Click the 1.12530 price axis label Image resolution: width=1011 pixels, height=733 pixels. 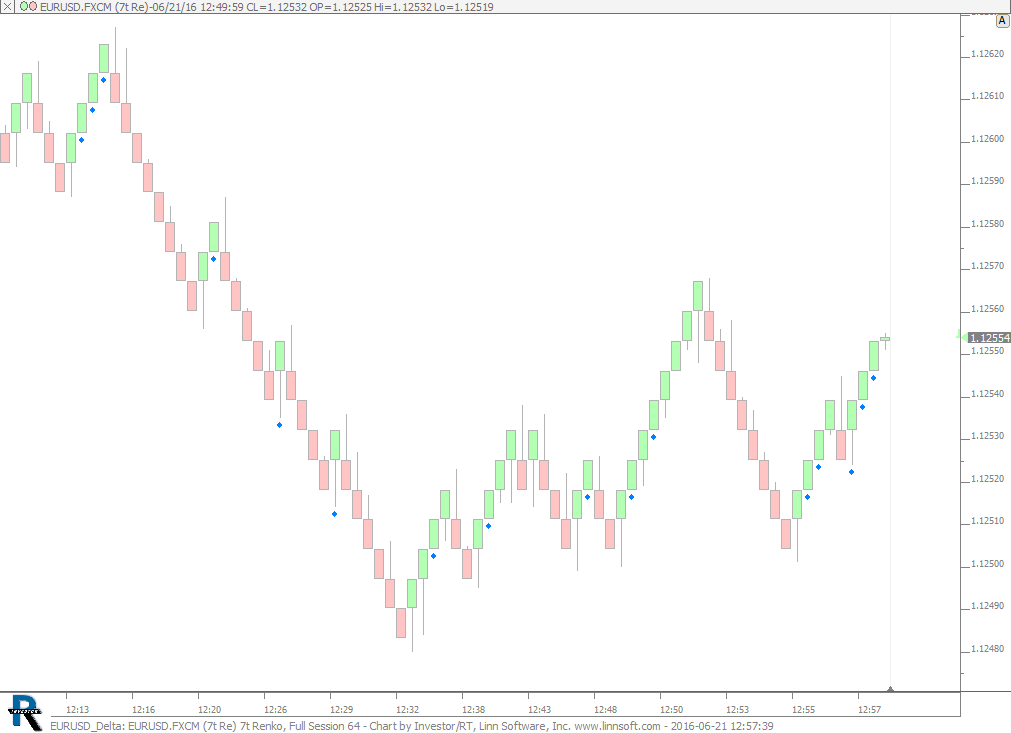(x=987, y=436)
